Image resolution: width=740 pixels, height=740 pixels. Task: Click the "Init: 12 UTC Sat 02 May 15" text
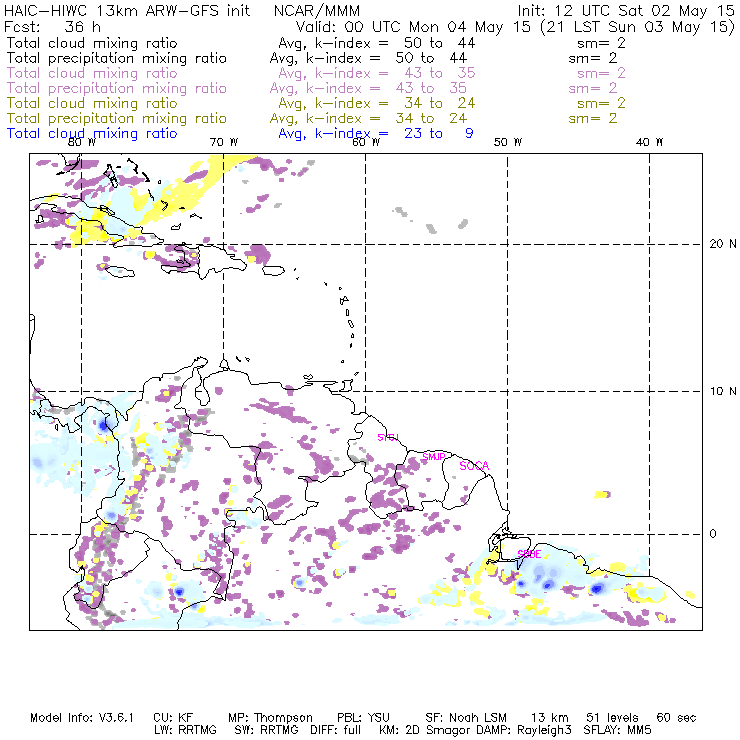pyautogui.click(x=626, y=10)
